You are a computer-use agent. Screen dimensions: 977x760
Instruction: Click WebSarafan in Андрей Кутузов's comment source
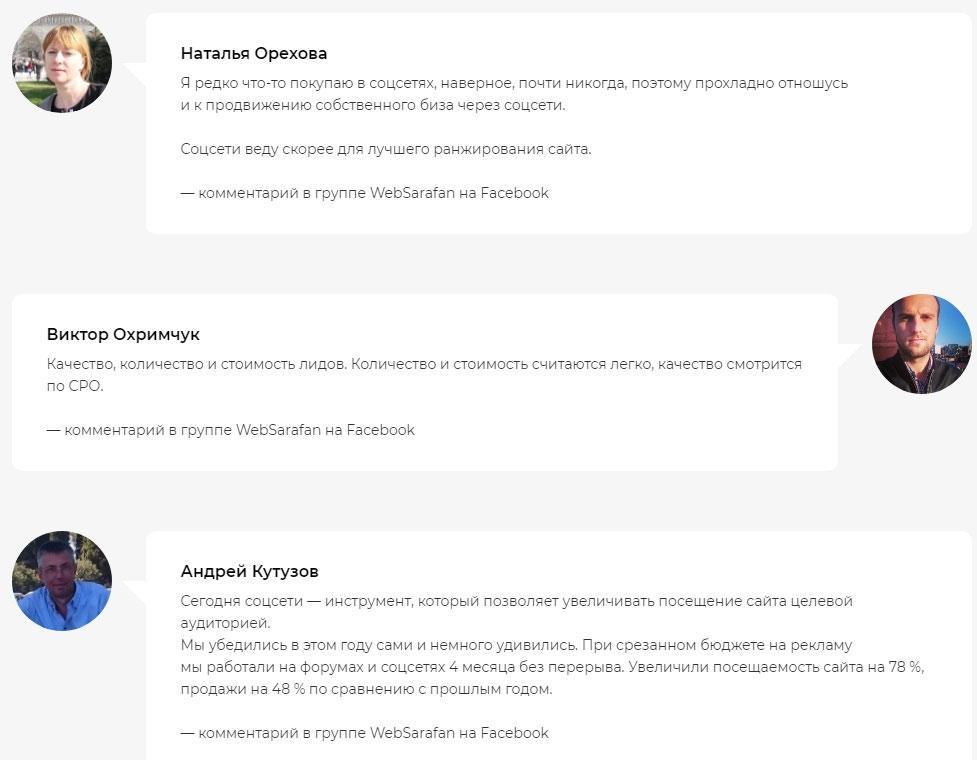pyautogui.click(x=412, y=733)
